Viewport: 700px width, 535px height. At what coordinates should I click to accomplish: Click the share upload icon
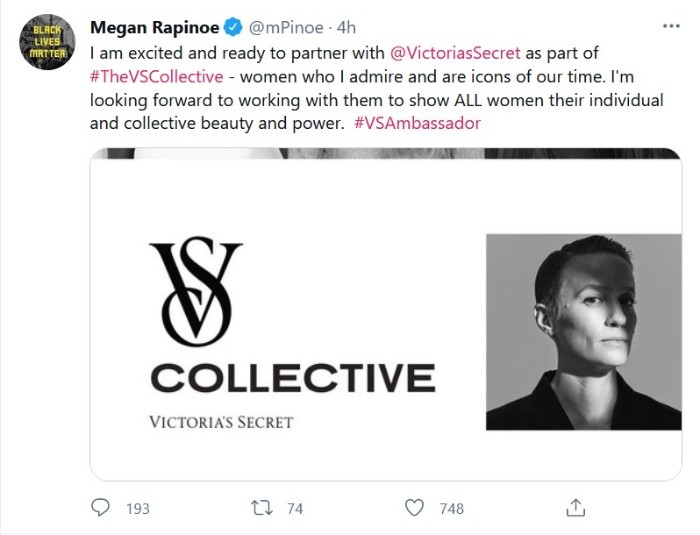tap(575, 508)
